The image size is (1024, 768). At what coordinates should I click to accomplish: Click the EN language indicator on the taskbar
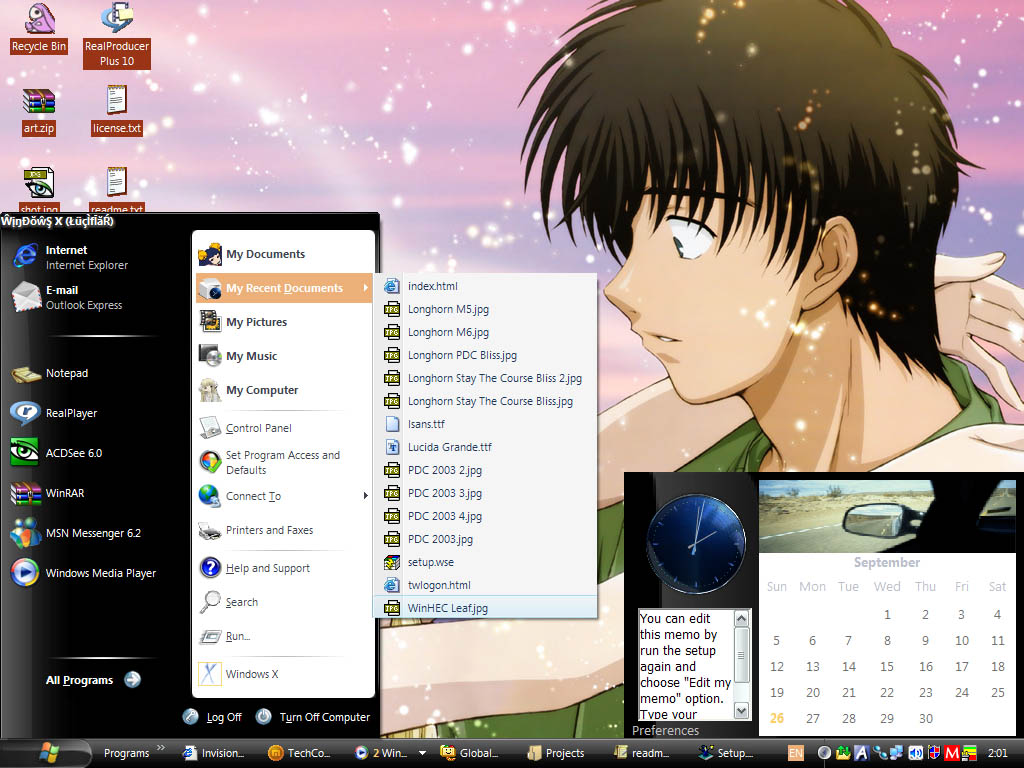click(795, 753)
